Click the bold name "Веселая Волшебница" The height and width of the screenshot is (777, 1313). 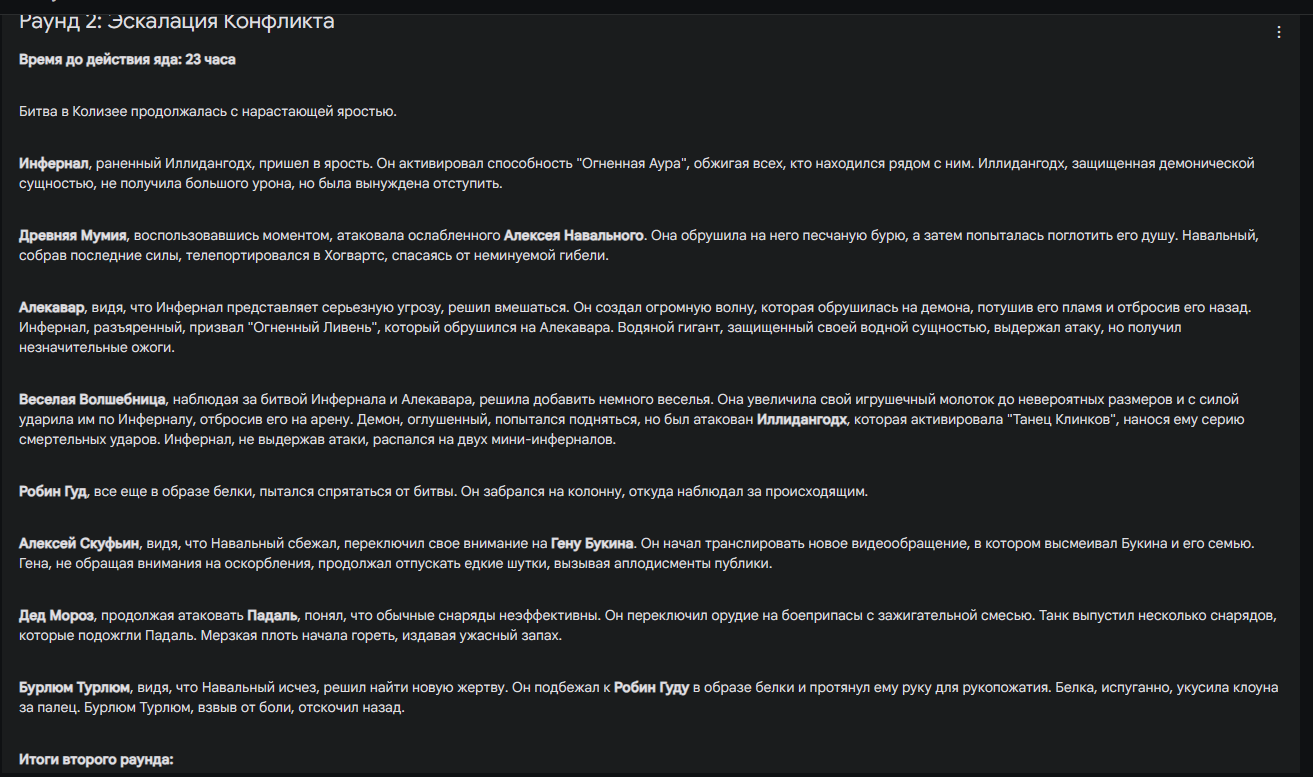coord(92,400)
